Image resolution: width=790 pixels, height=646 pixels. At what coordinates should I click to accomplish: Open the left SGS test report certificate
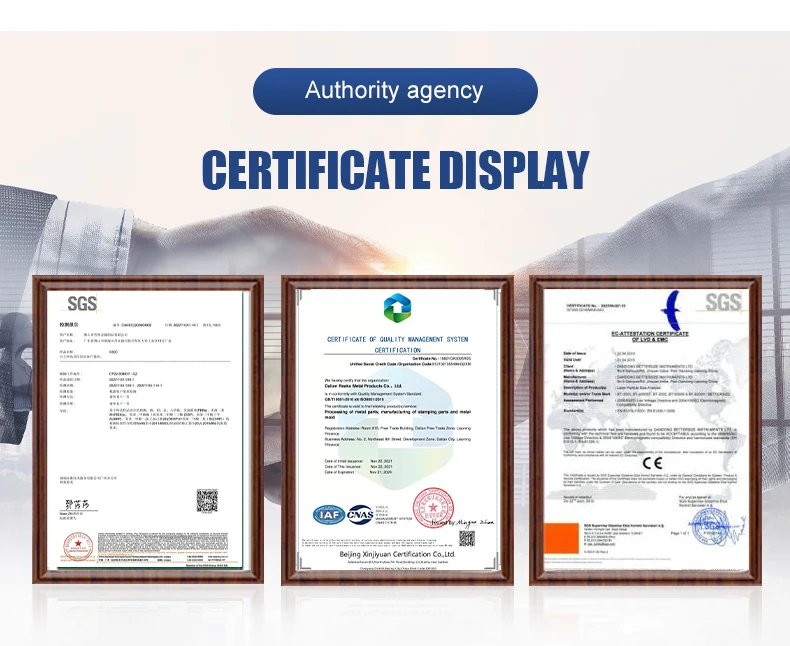148,429
